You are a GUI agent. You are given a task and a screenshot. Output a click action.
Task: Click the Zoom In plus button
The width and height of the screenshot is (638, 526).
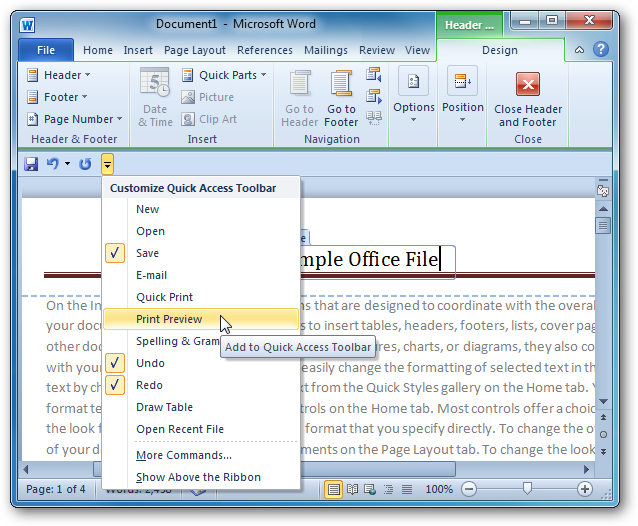[x=585, y=489]
